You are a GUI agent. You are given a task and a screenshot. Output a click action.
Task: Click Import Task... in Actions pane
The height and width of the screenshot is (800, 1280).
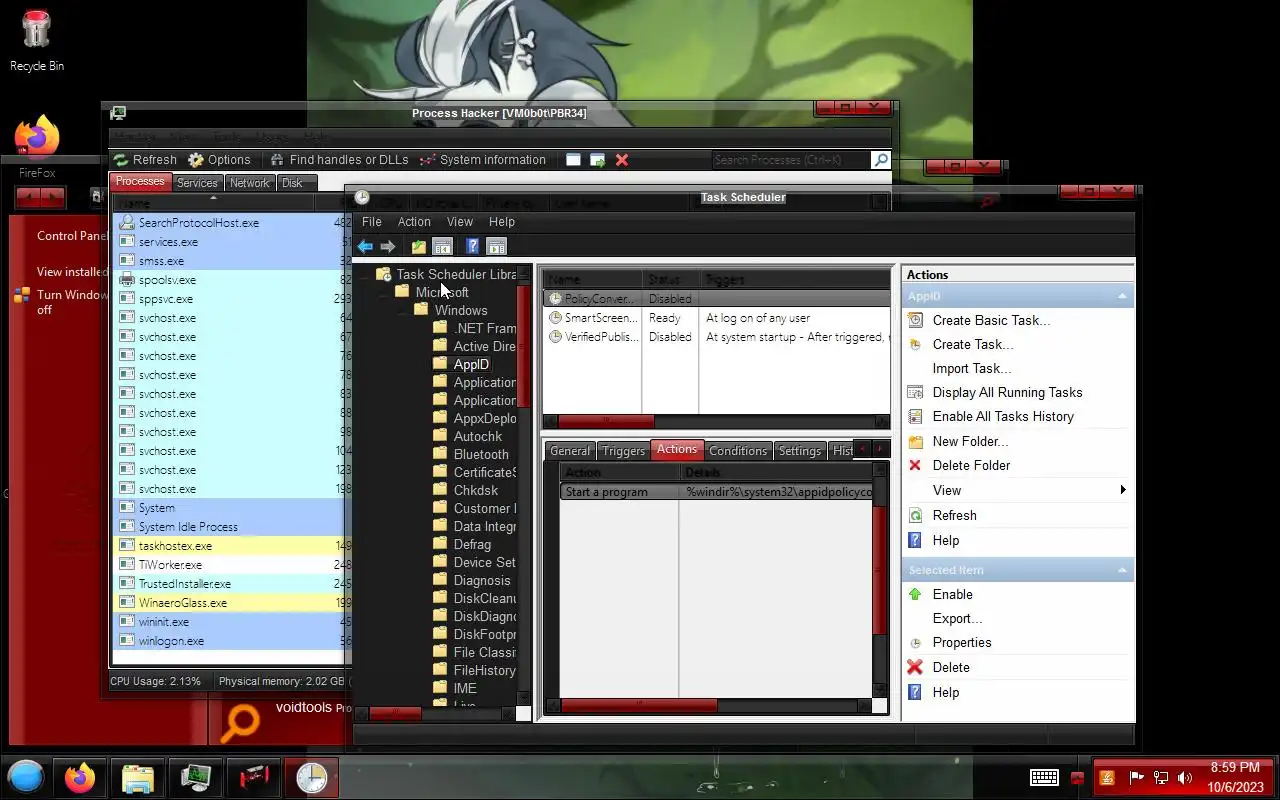pyautogui.click(x=972, y=368)
